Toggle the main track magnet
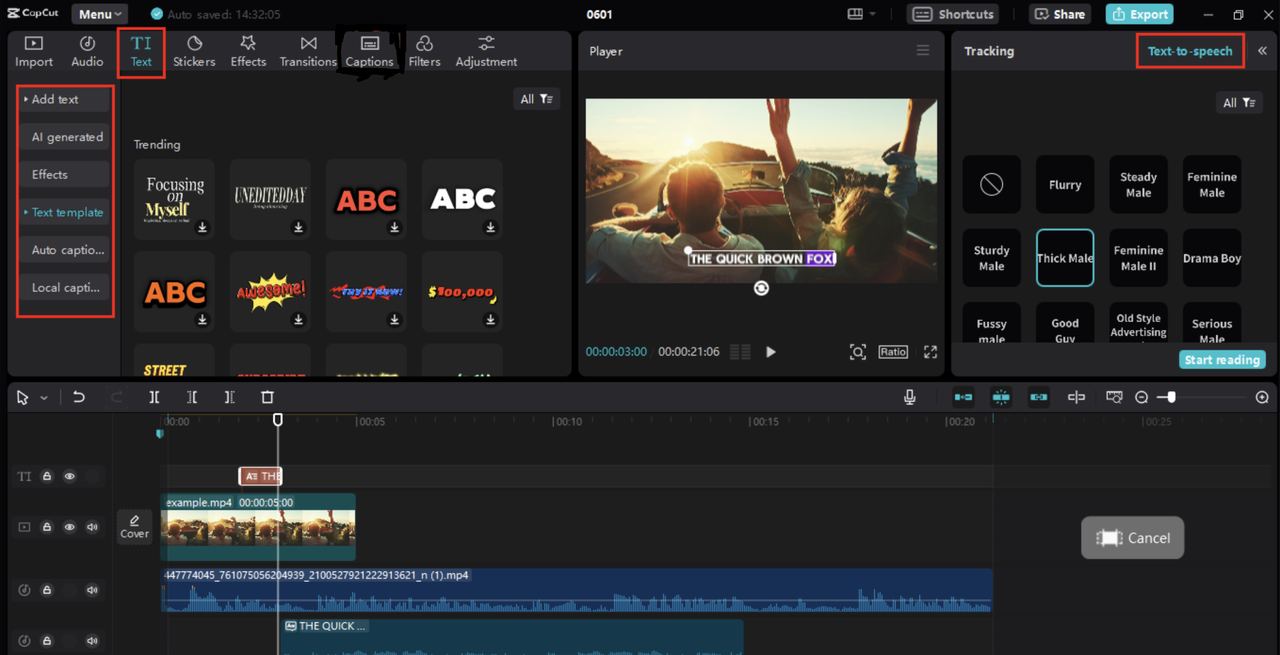Viewport: 1280px width, 655px height. 963,397
